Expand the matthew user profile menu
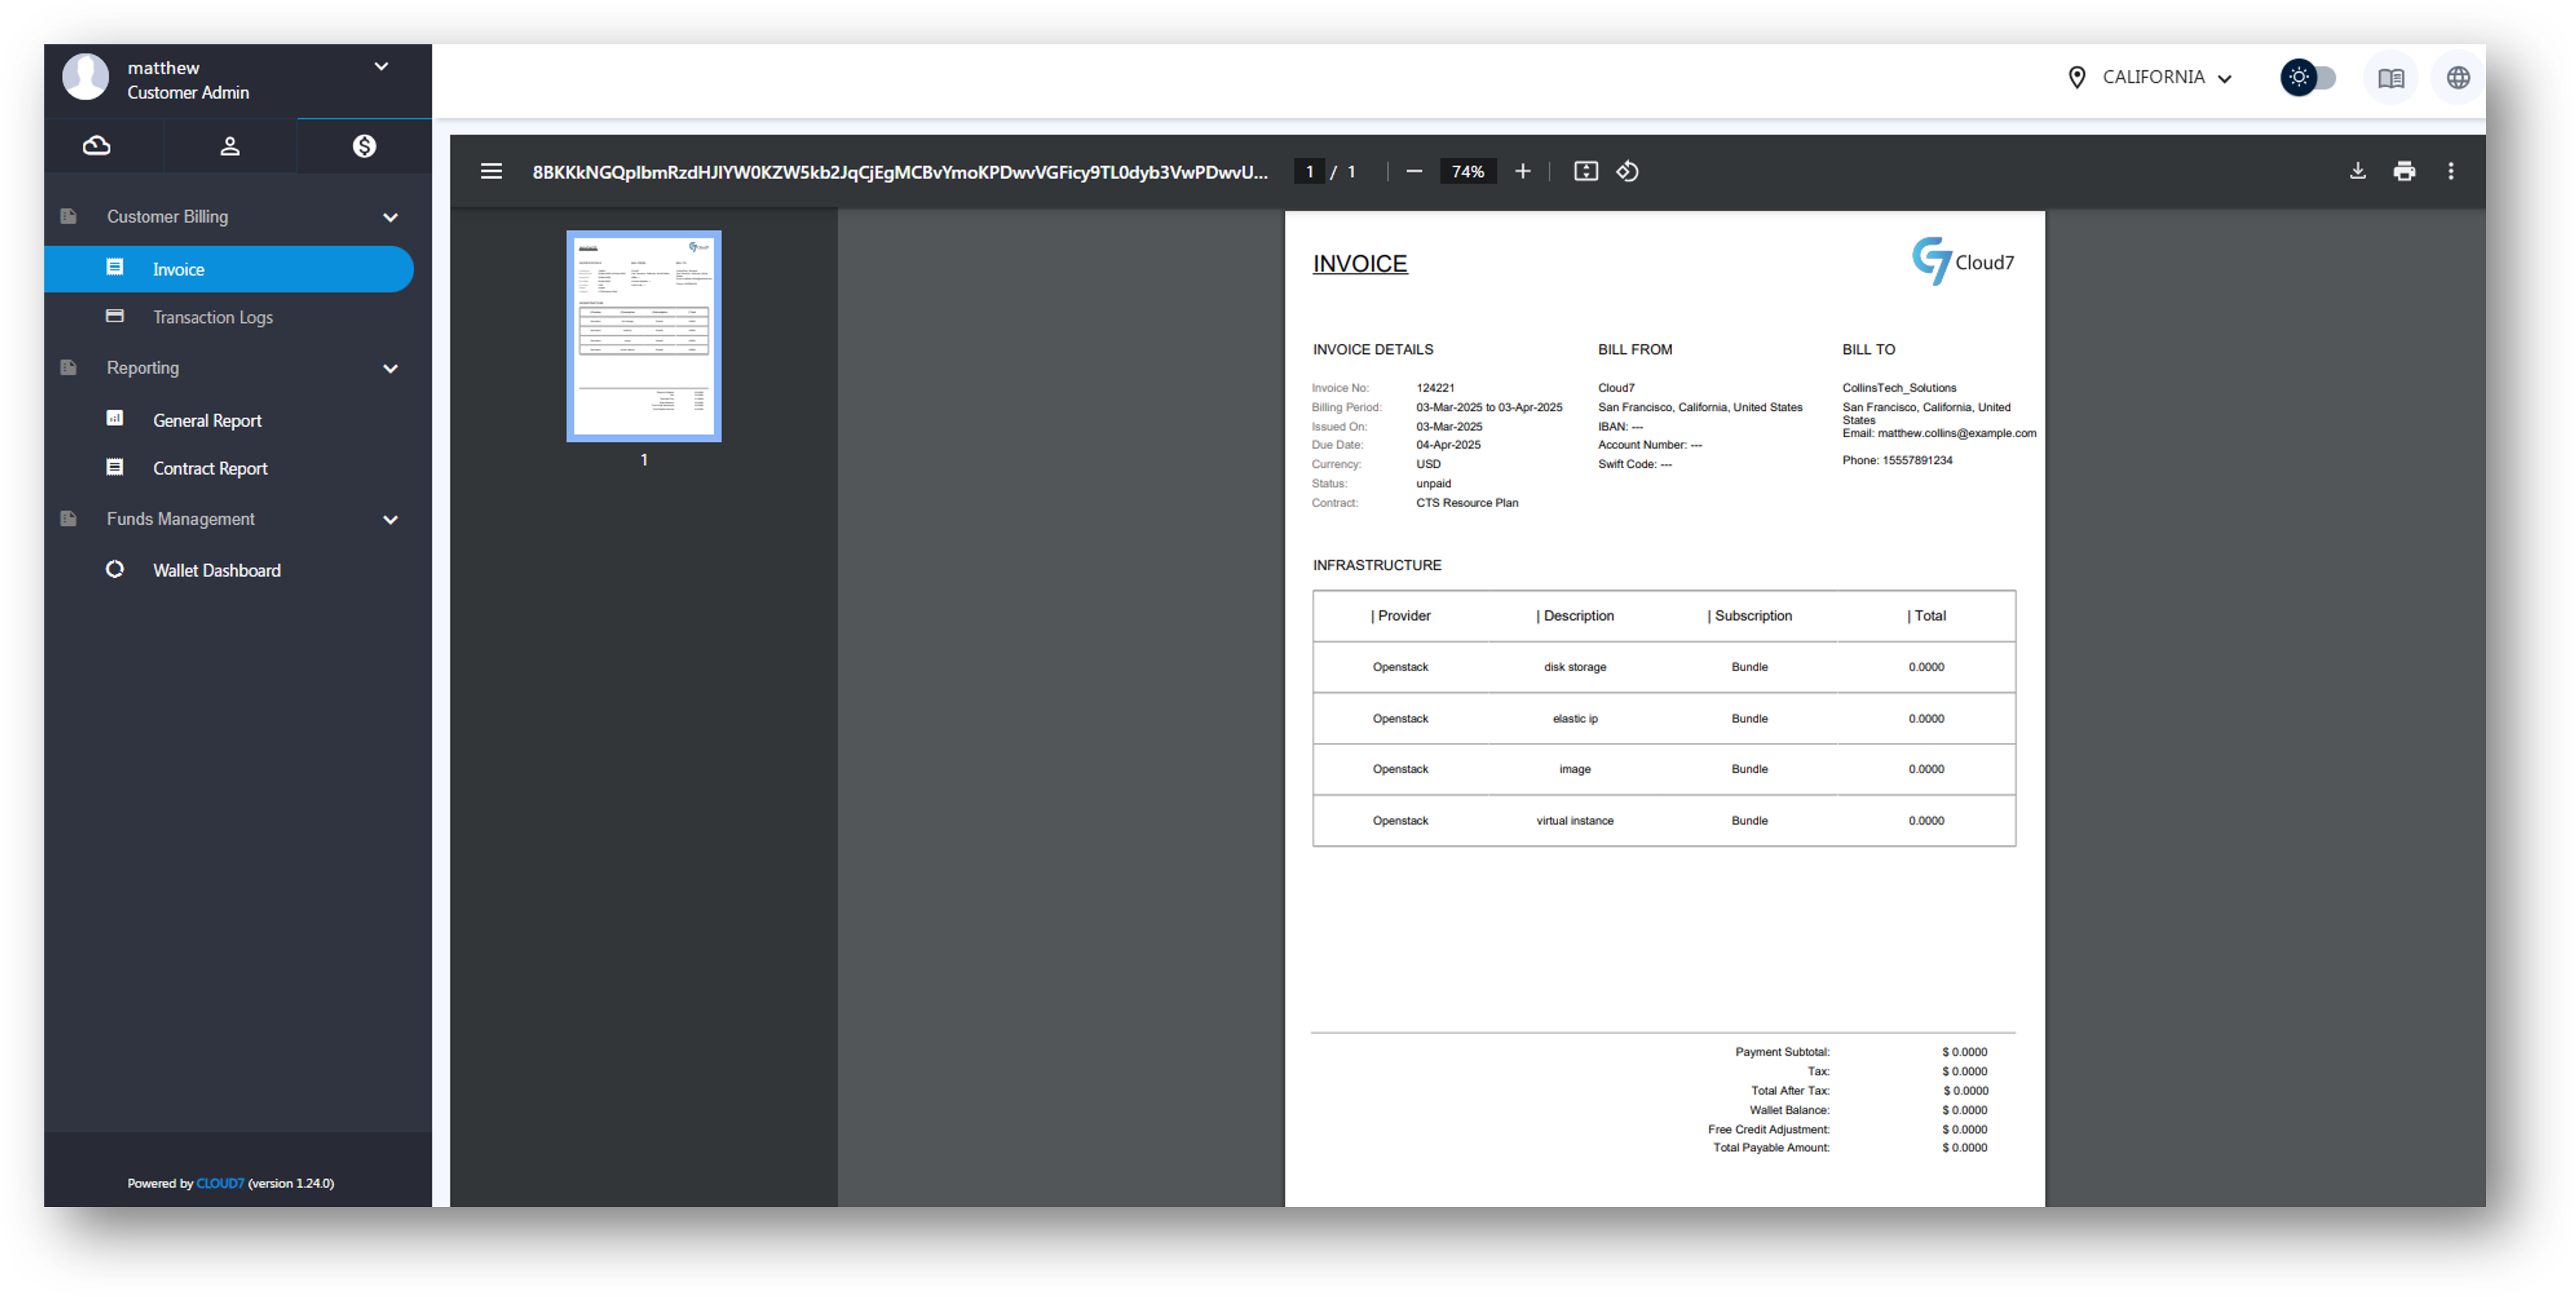Image resolution: width=2576 pixels, height=1297 pixels. click(381, 67)
